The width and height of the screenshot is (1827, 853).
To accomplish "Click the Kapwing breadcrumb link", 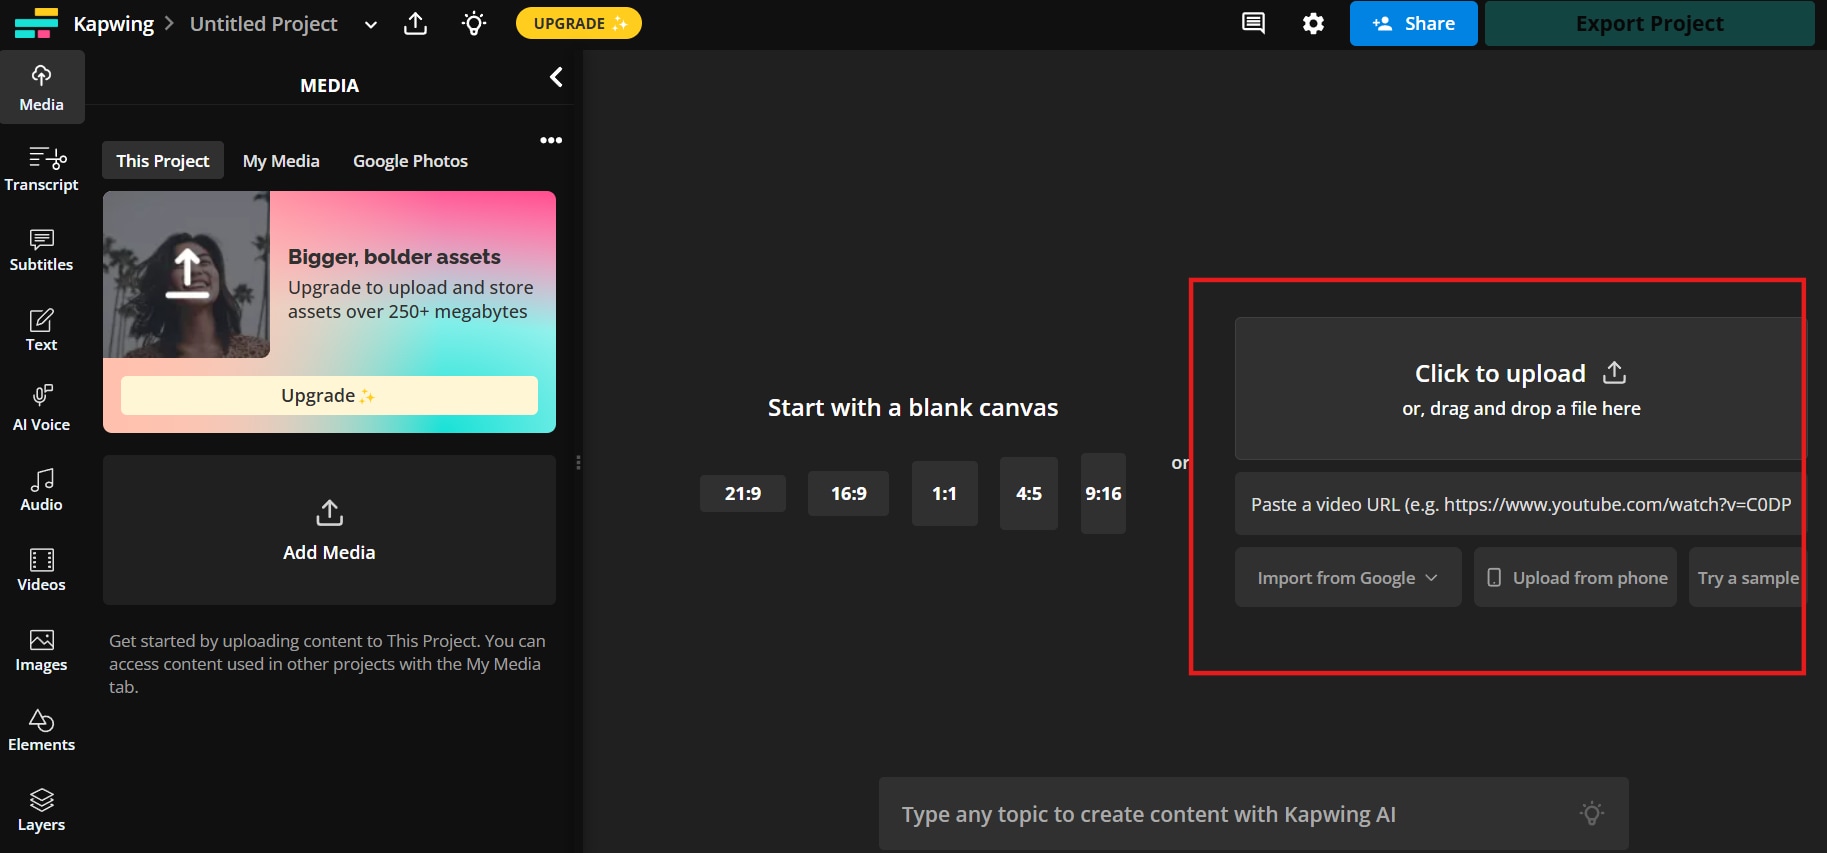I will click(x=114, y=24).
